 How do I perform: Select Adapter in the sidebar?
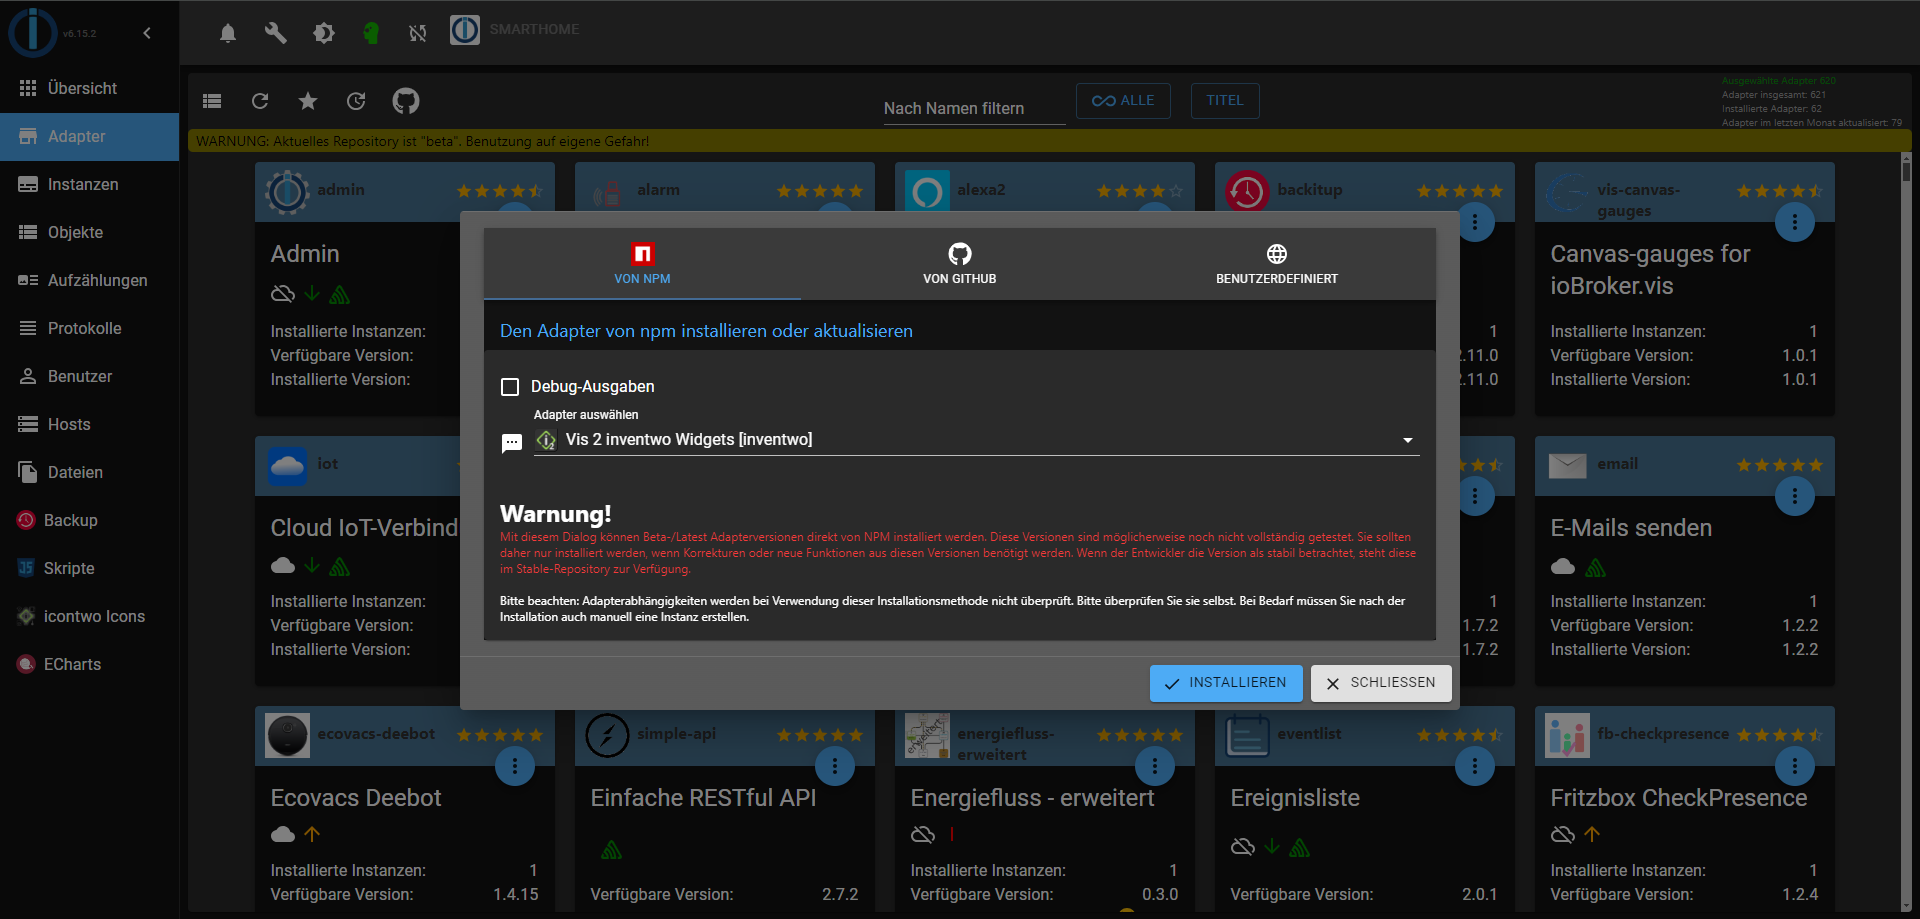pyautogui.click(x=90, y=136)
